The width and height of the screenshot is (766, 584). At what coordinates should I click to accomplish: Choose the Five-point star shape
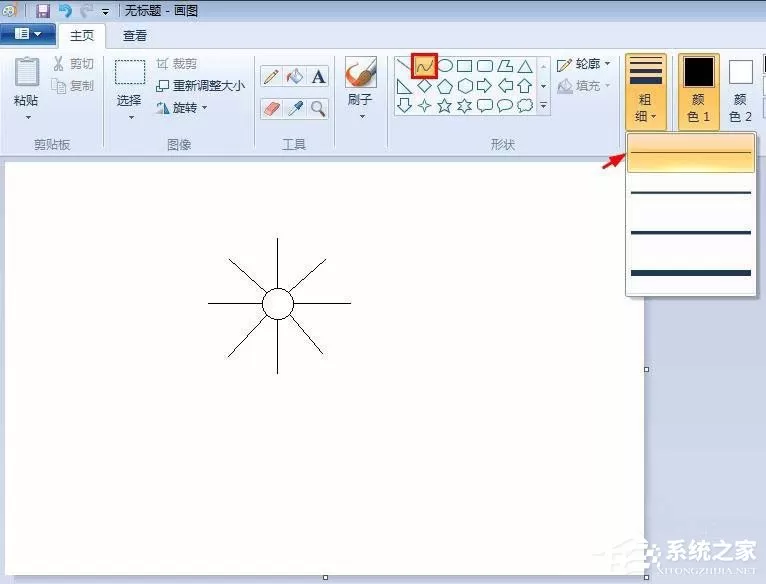coord(444,105)
